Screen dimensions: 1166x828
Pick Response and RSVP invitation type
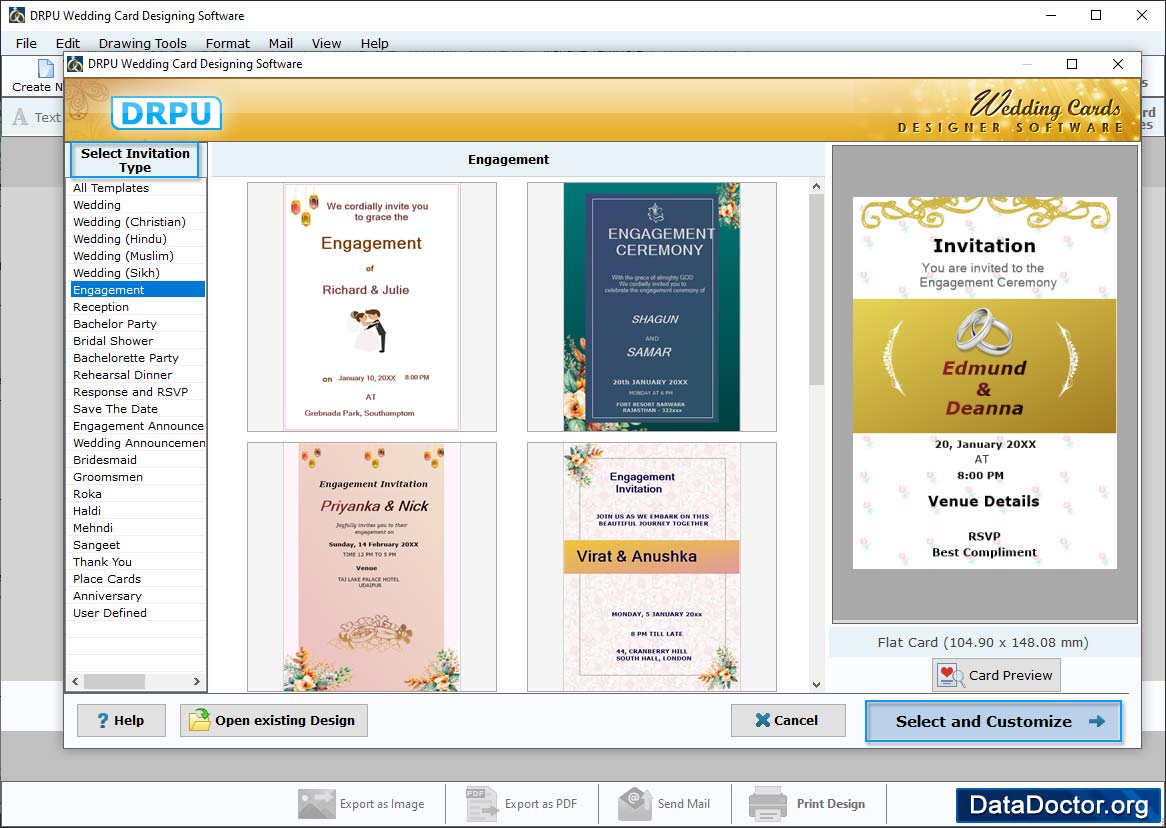[x=138, y=392]
